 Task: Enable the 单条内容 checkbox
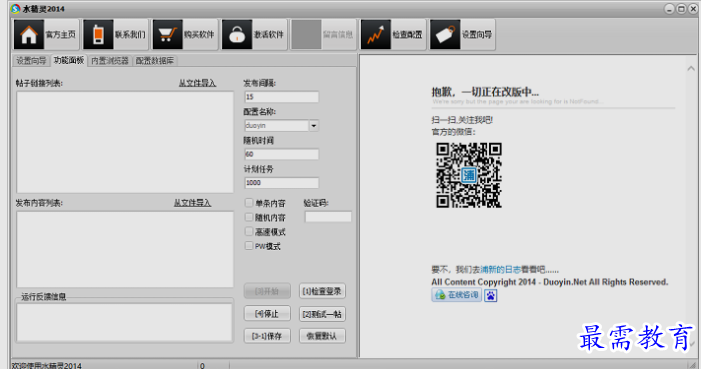(x=249, y=203)
